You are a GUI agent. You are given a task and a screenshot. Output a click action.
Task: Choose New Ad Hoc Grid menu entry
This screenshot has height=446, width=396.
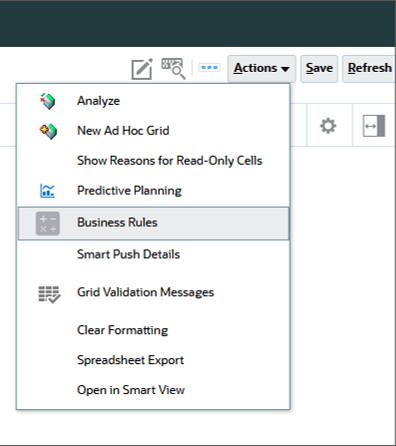point(153,131)
